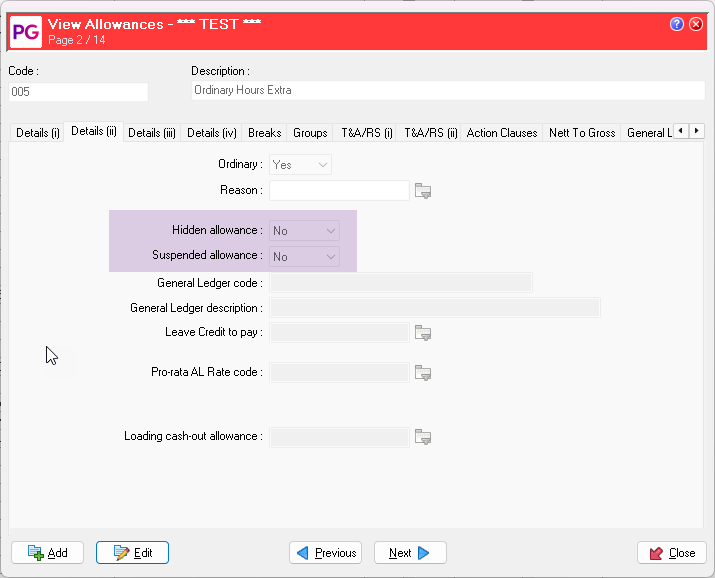This screenshot has height=578, width=715.
Task: Click the General Ledger code field
Action: click(400, 283)
